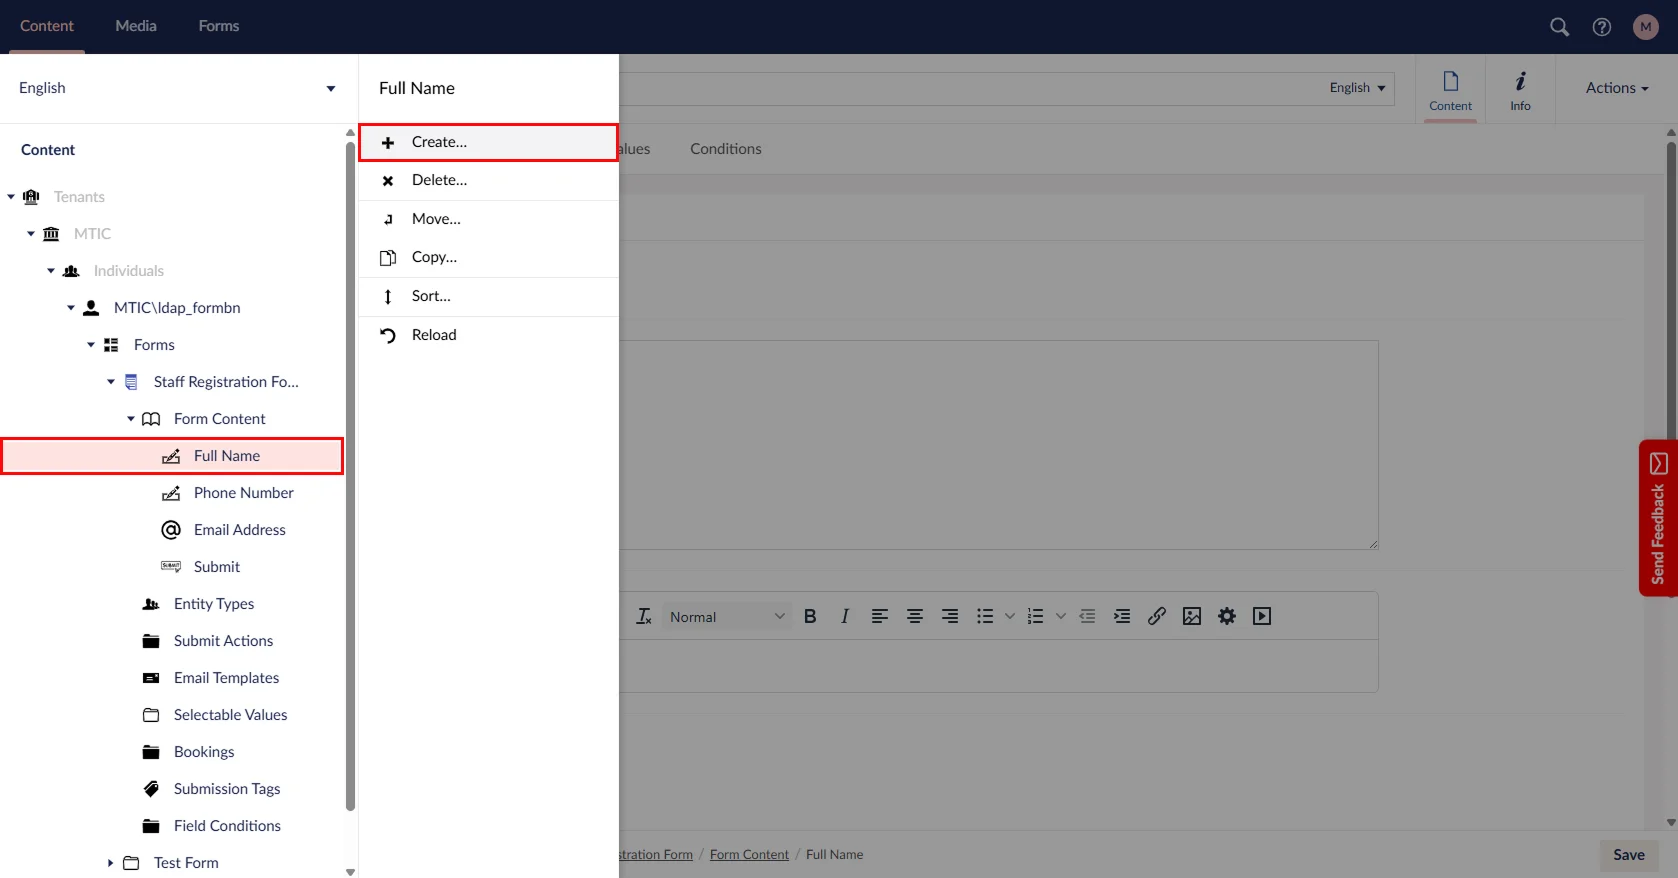Click the user avatar icon
Viewport: 1678px width, 878px height.
point(1645,27)
